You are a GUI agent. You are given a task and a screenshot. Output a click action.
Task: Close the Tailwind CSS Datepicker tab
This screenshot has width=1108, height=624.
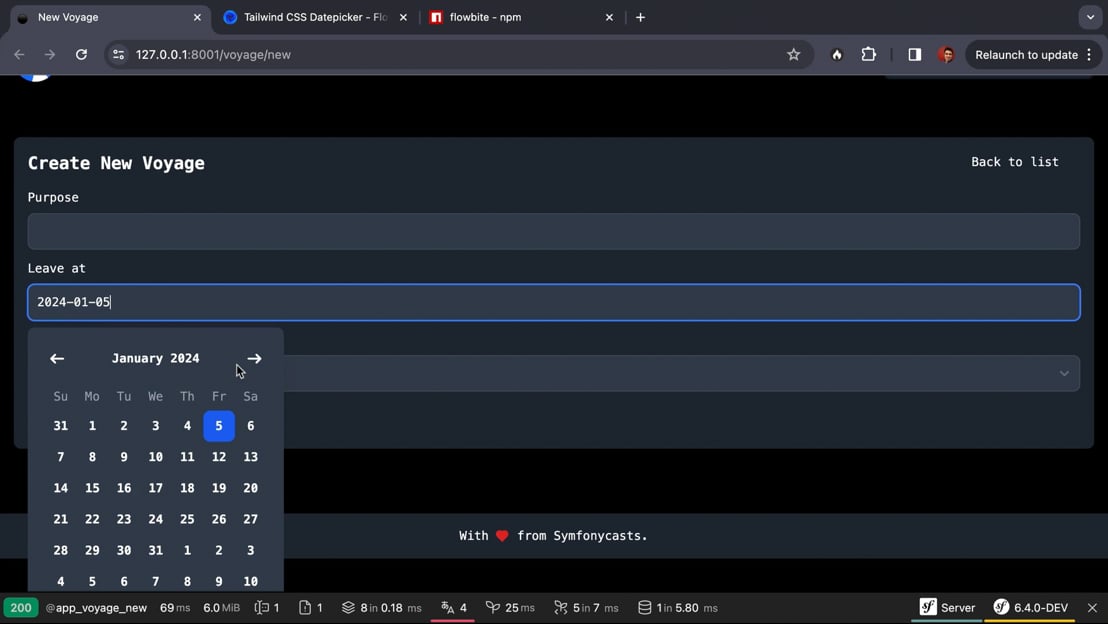pyautogui.click(x=403, y=17)
